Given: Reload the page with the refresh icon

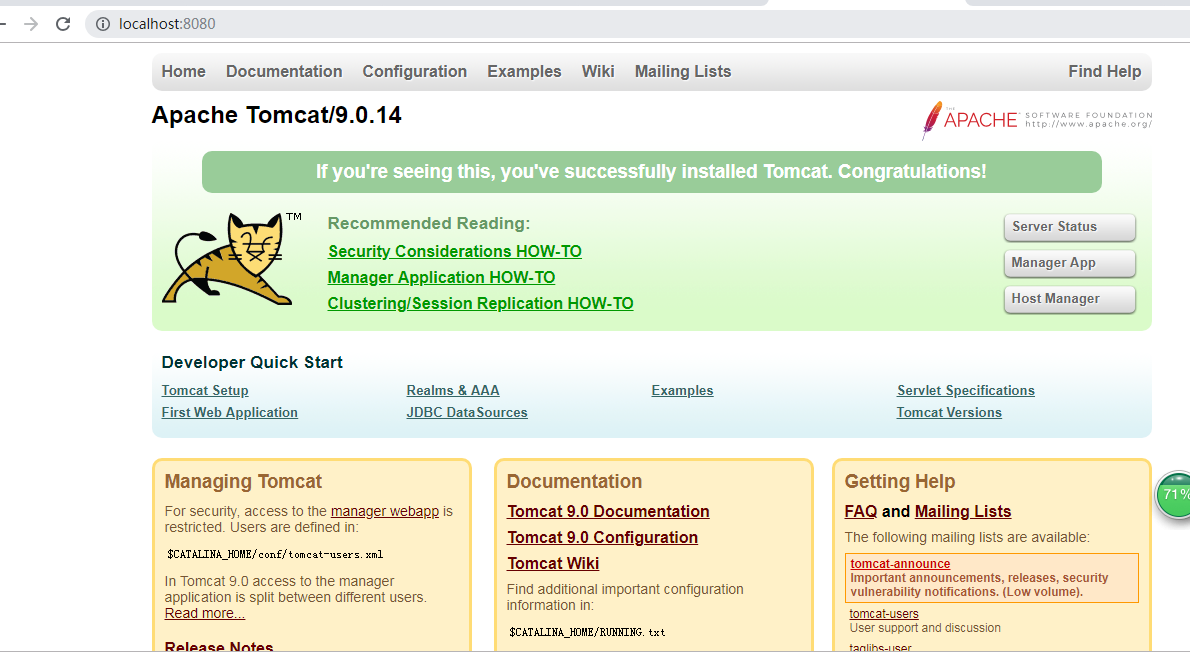Looking at the screenshot, I should pos(63,24).
